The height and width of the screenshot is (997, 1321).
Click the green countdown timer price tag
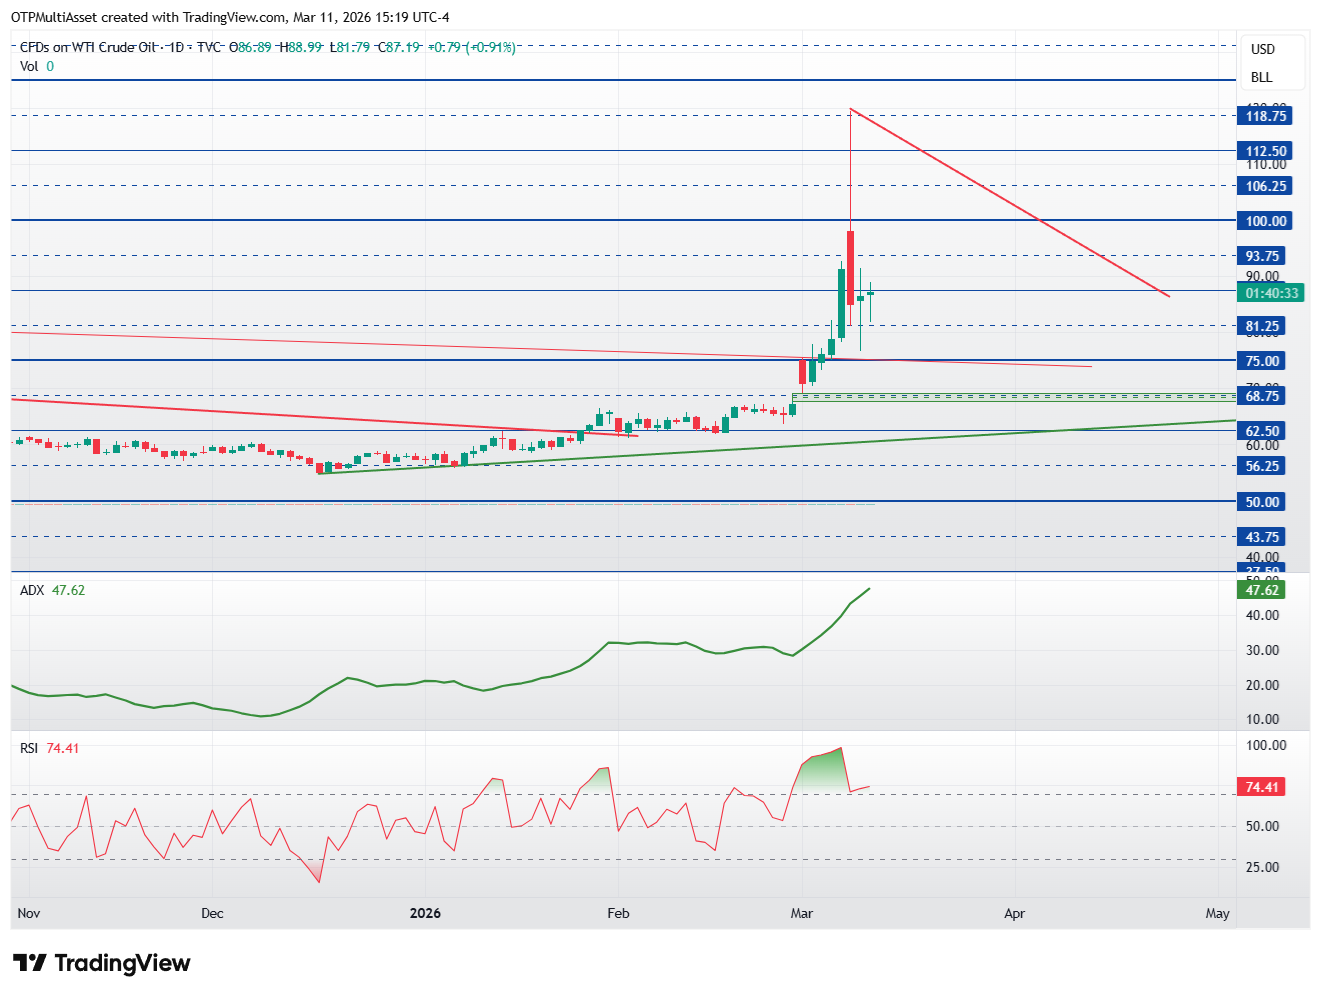(x=1271, y=293)
